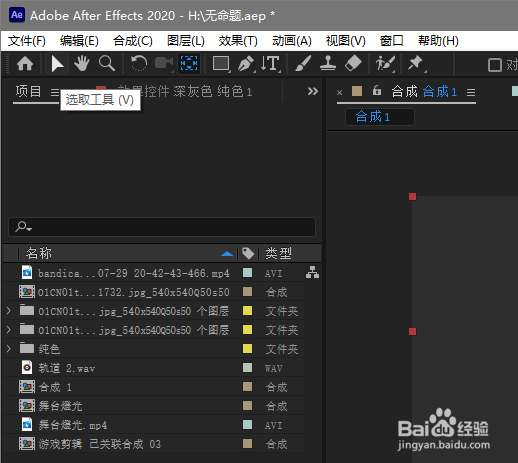Activate the Hand tool

[x=82, y=63]
